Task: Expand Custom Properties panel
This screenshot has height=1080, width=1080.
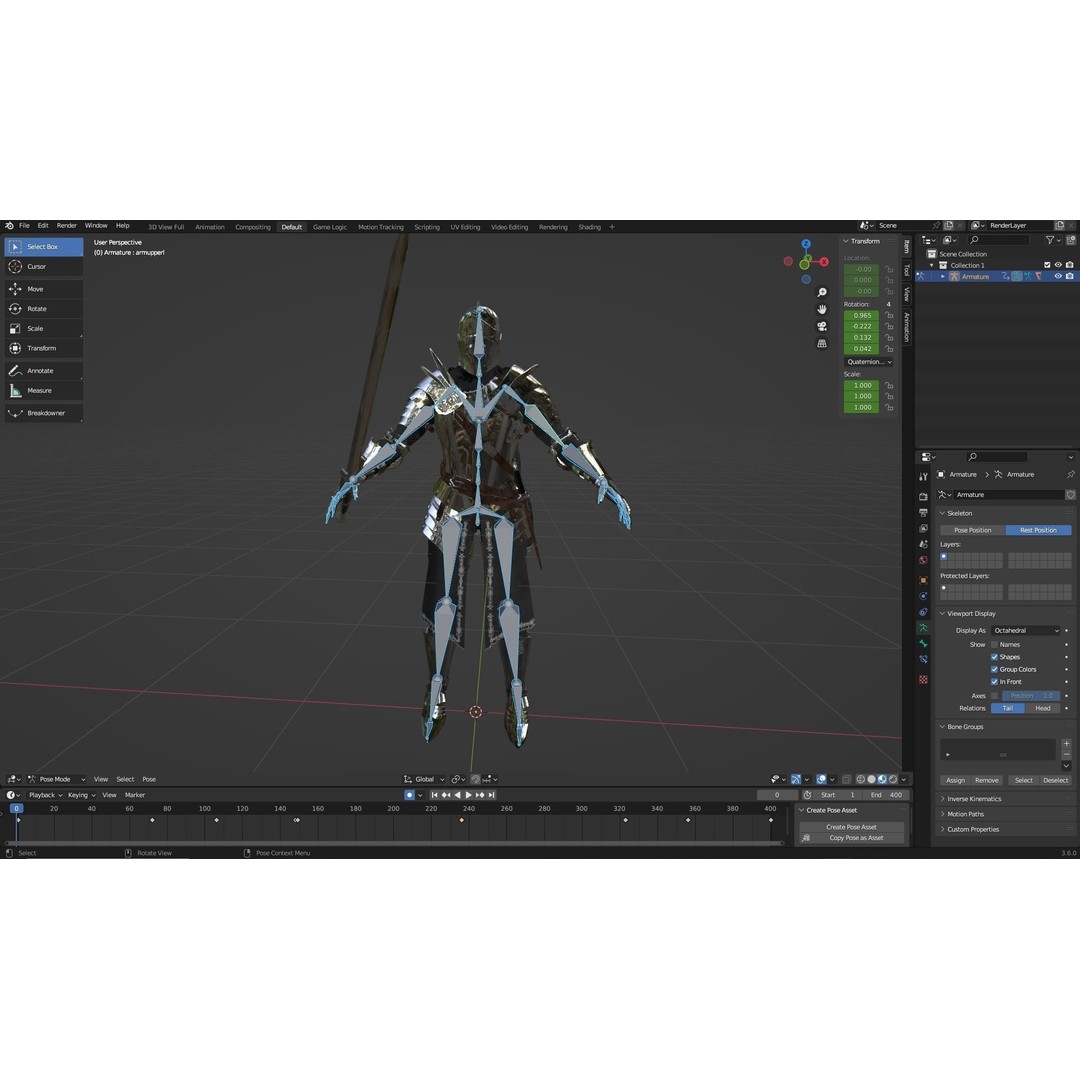Action: click(x=973, y=829)
